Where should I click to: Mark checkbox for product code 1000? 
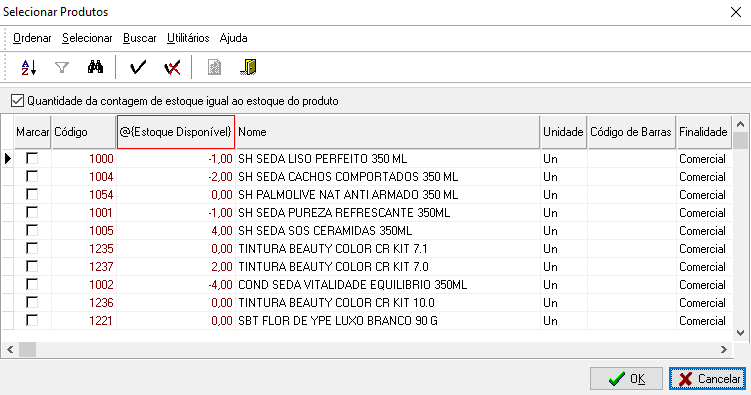32,158
